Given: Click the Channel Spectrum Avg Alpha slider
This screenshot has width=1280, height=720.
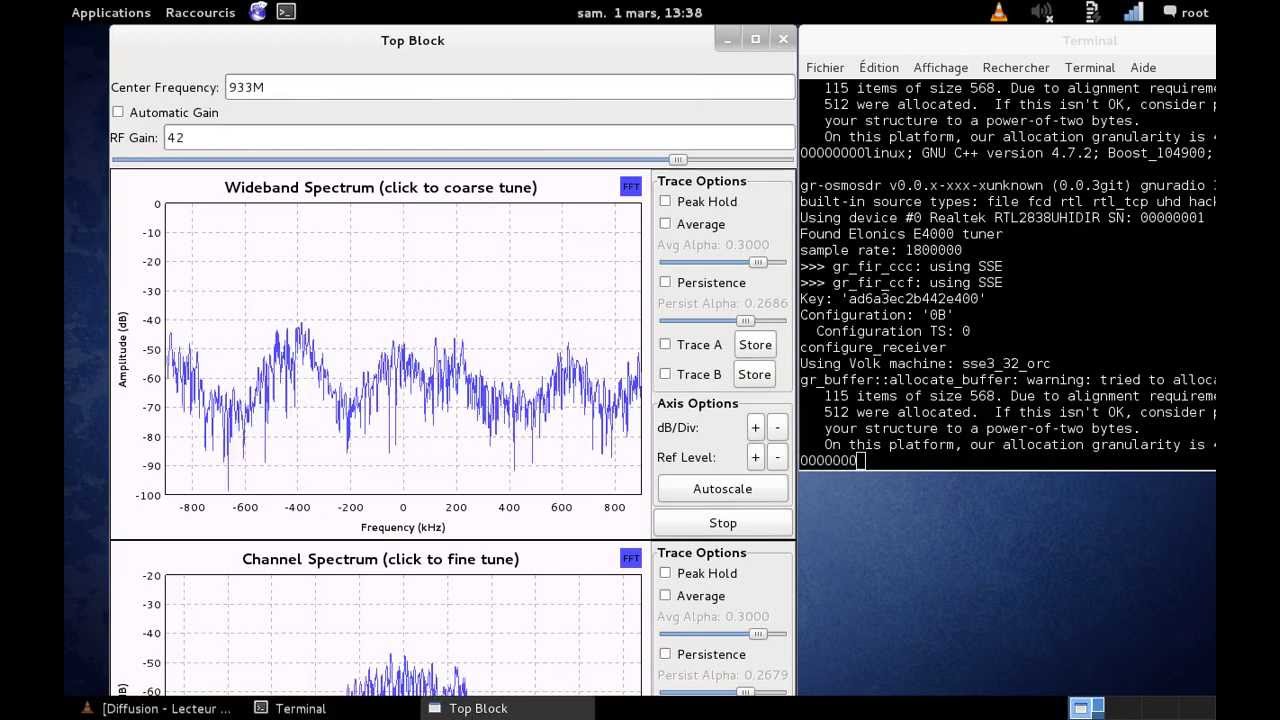Looking at the screenshot, I should point(722,634).
